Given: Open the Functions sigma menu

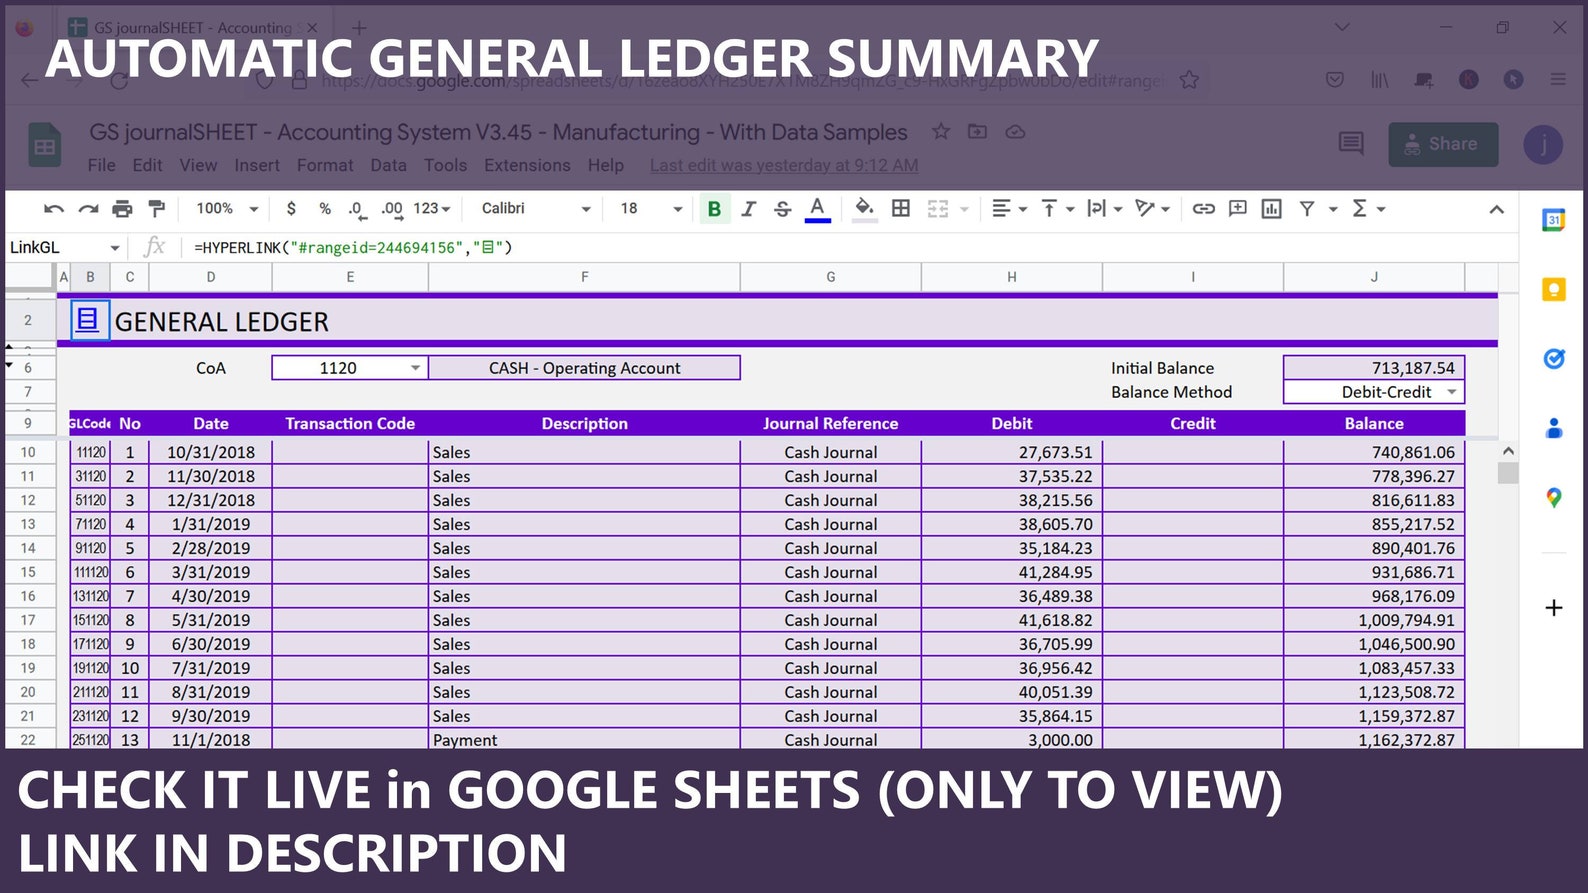Looking at the screenshot, I should [x=1368, y=208].
